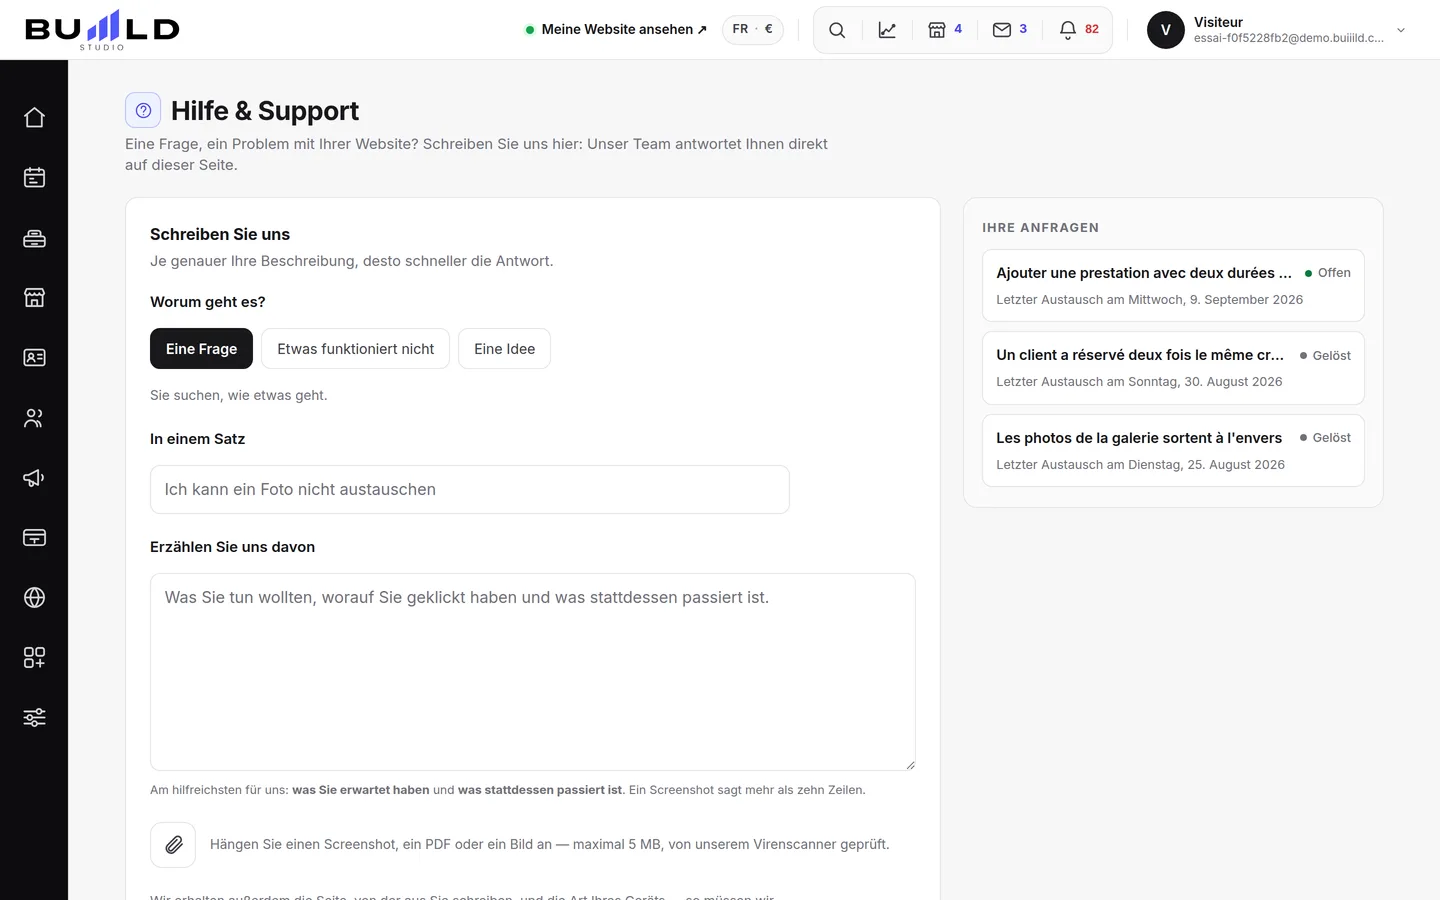This screenshot has height=900, width=1440.
Task: Open the FR · € language currency selector
Action: click(752, 29)
